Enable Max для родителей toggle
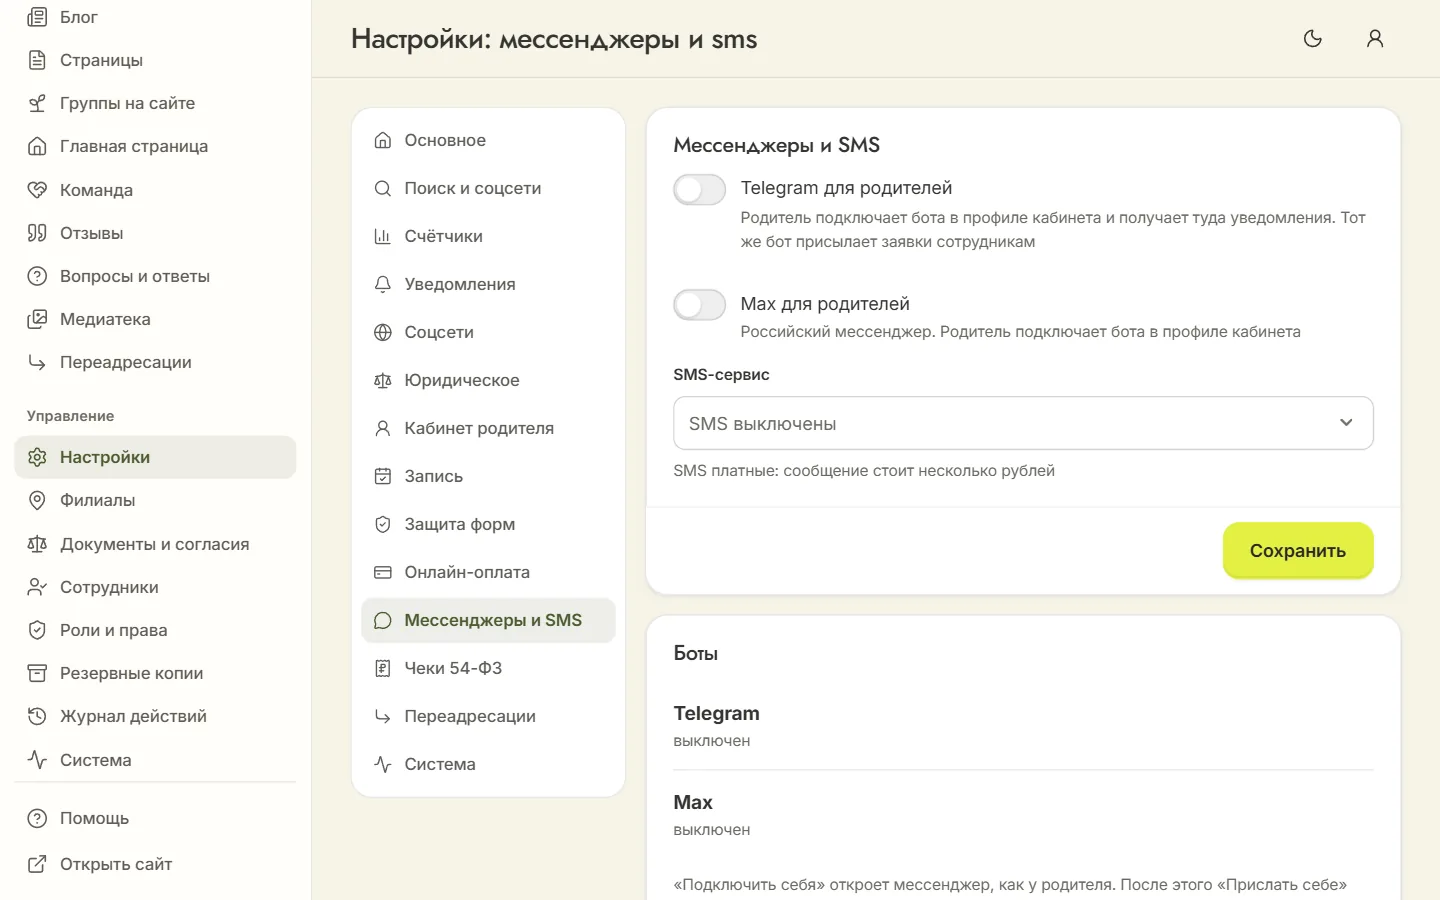 pyautogui.click(x=699, y=305)
